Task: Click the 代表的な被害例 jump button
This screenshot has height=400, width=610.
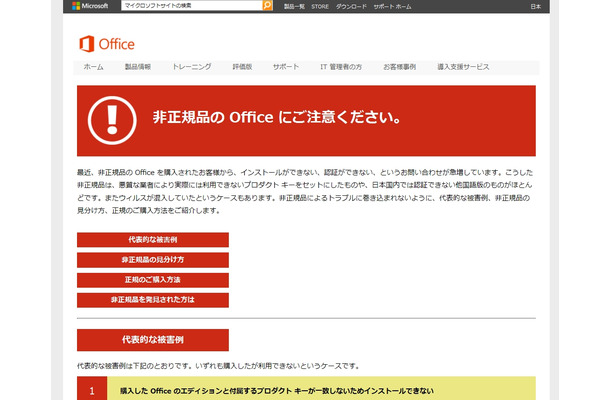Action: (x=153, y=240)
